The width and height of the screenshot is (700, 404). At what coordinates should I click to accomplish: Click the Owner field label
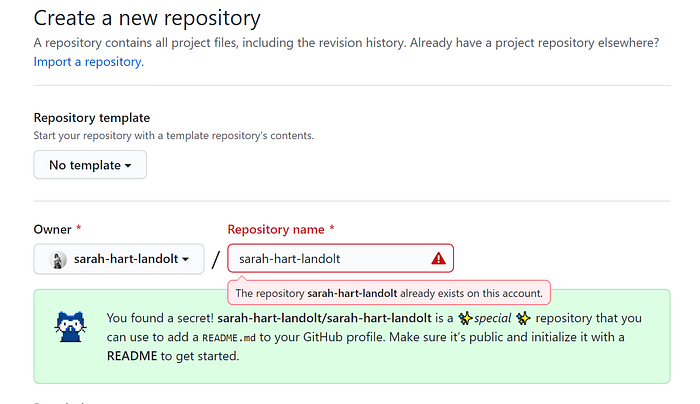[52, 229]
